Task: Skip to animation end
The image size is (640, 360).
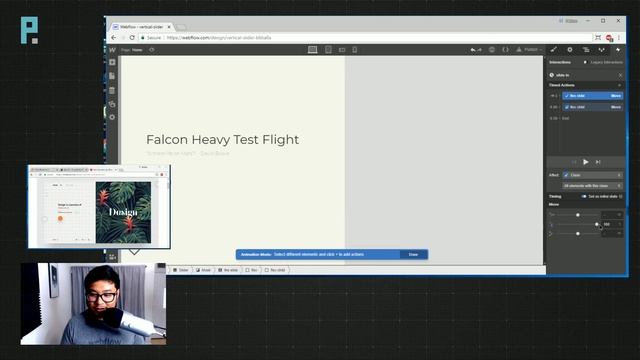Action: coord(598,162)
